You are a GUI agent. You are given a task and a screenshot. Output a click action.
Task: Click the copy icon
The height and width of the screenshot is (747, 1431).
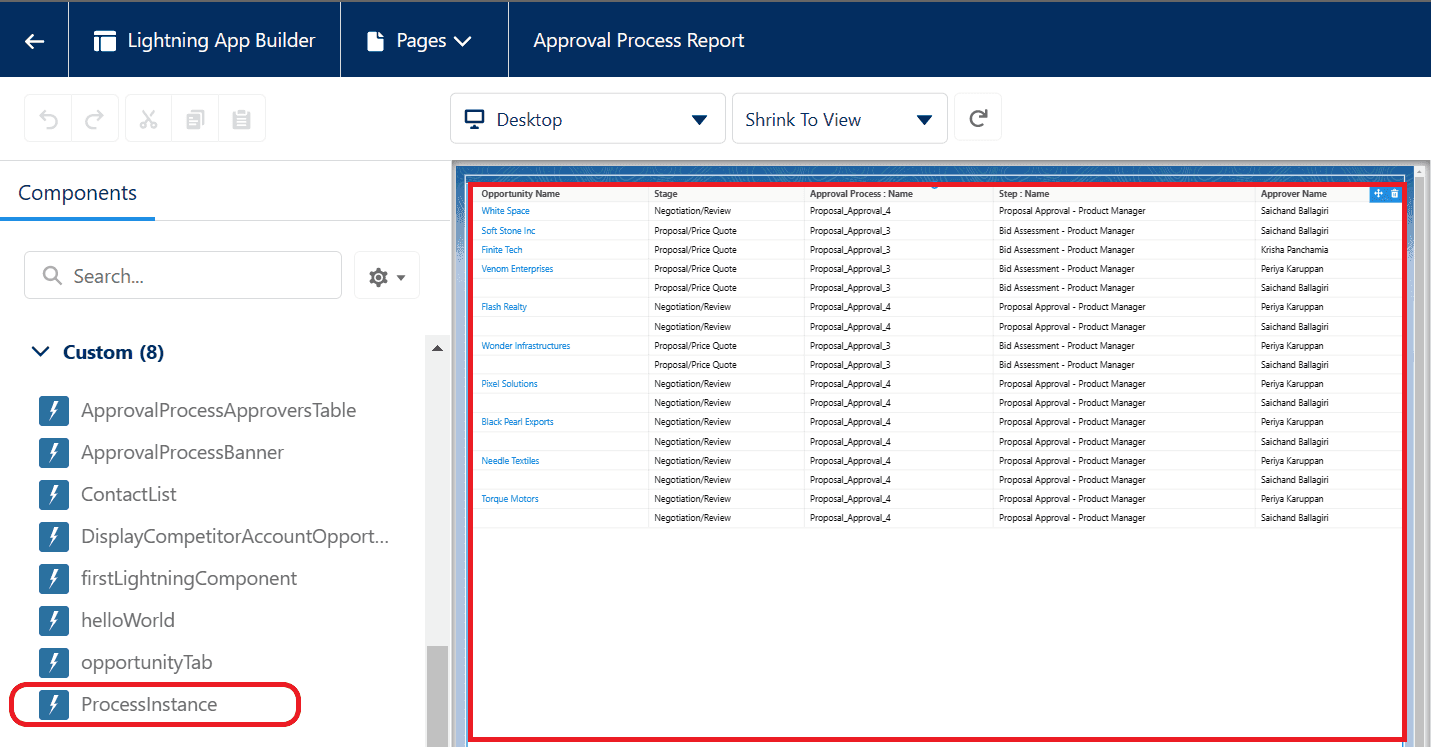click(195, 119)
